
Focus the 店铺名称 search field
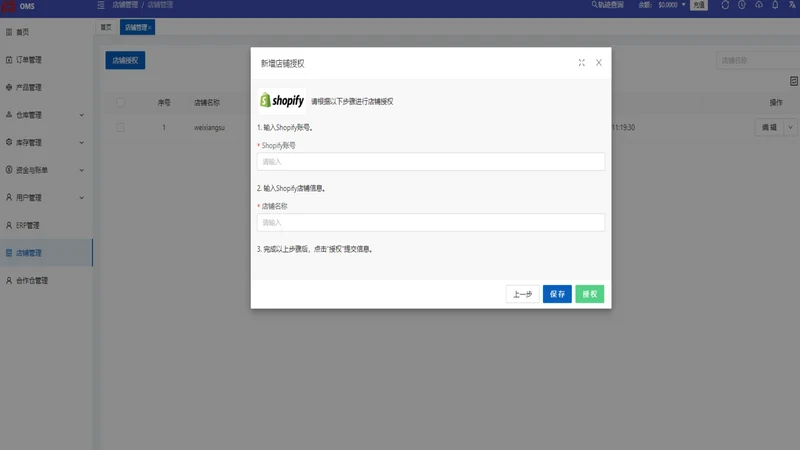click(758, 60)
